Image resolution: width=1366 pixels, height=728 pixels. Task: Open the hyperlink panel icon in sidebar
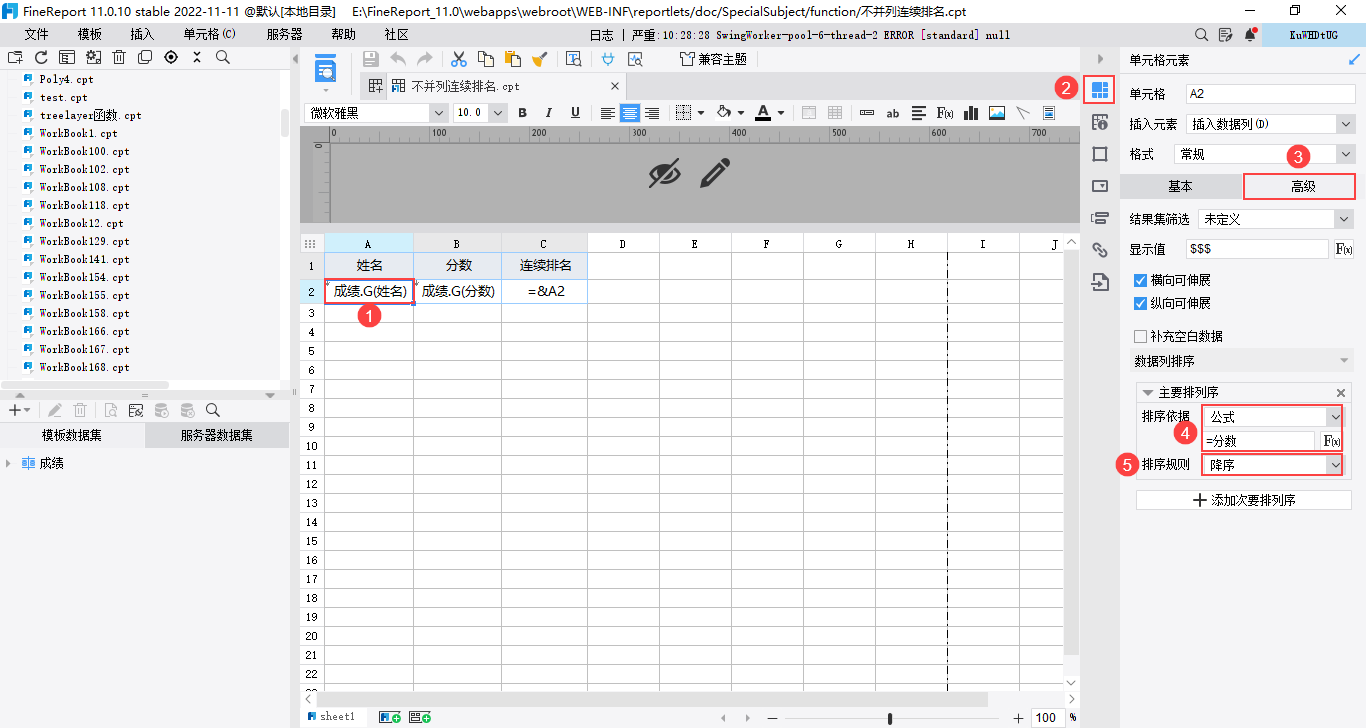[x=1100, y=250]
